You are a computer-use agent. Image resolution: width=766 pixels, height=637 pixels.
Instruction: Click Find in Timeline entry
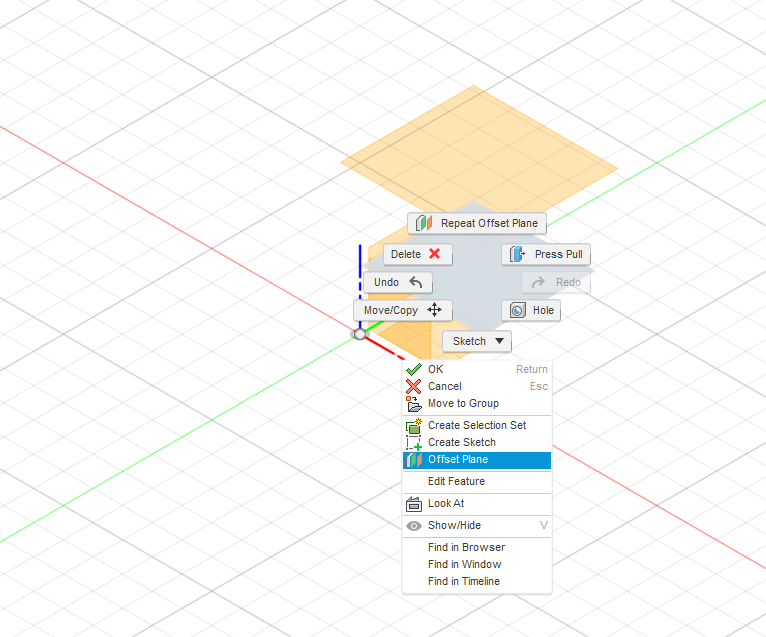click(463, 581)
